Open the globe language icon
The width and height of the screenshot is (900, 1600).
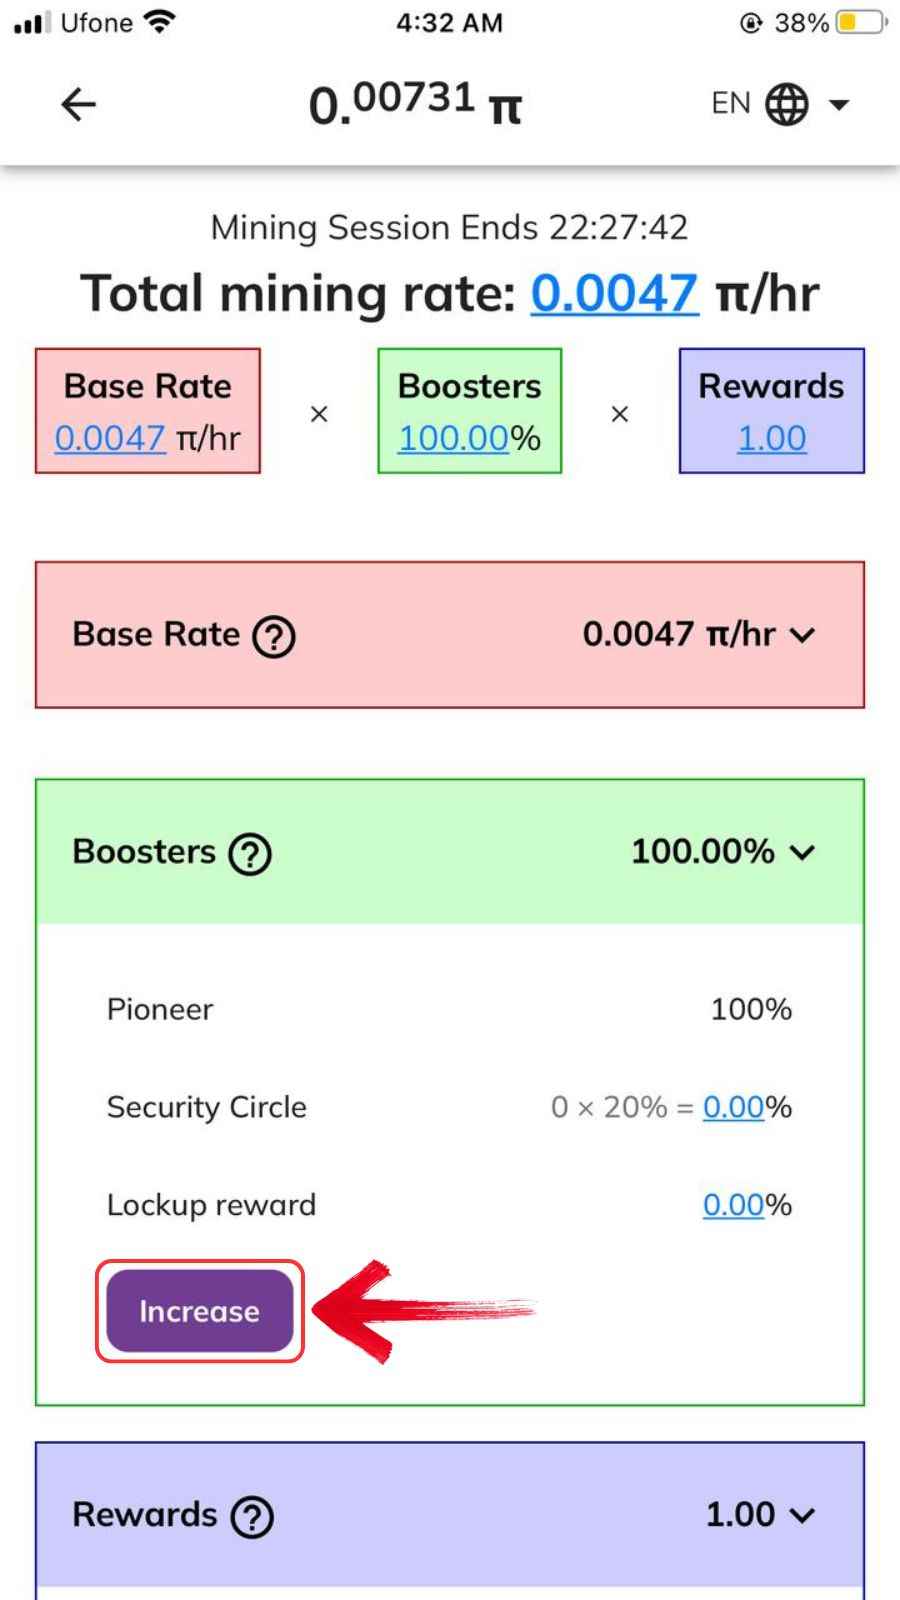(x=787, y=104)
